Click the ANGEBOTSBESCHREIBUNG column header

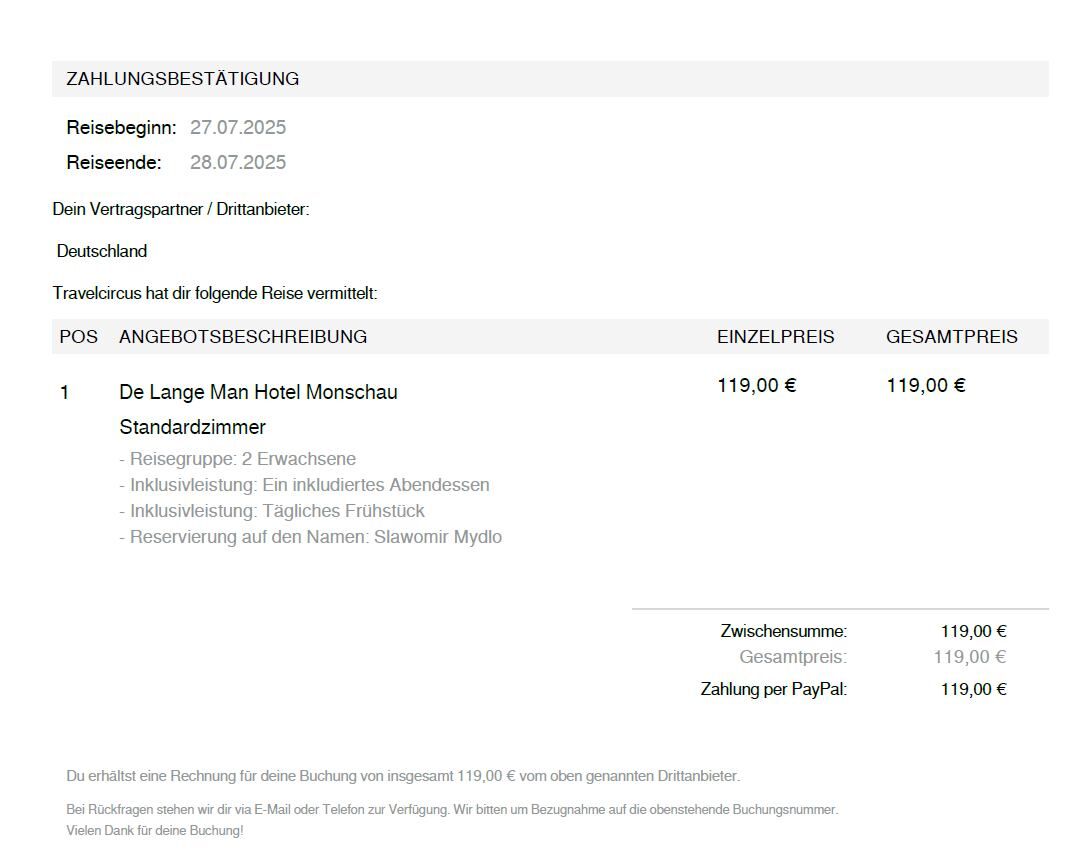243,337
